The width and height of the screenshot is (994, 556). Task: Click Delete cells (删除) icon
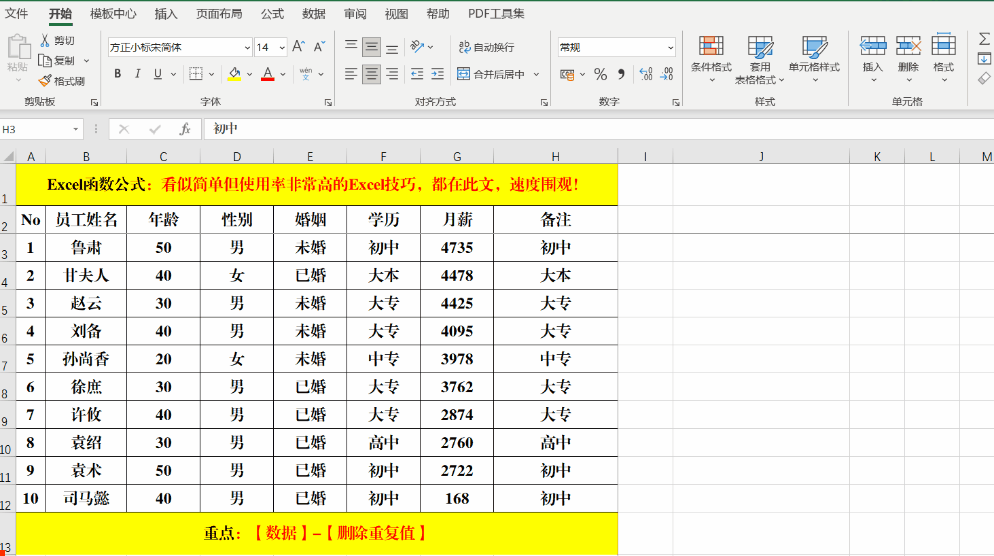tap(908, 46)
